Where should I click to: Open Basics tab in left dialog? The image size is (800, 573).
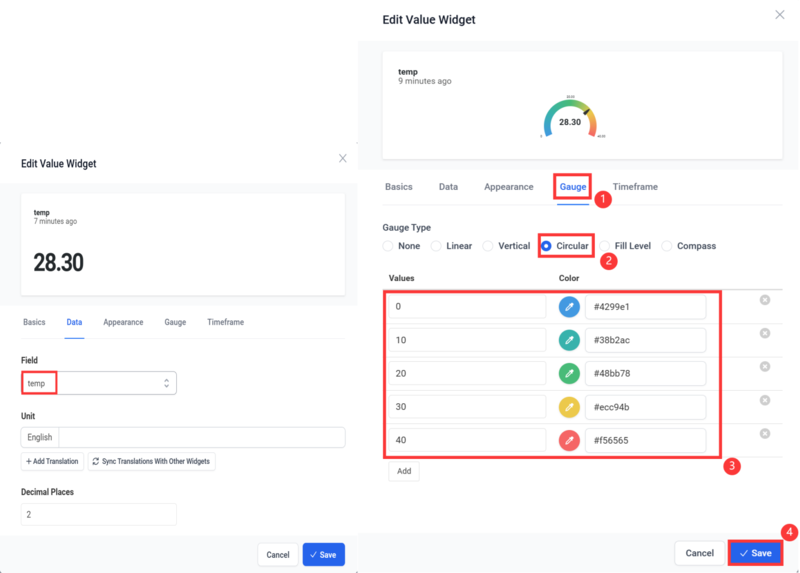coord(34,322)
